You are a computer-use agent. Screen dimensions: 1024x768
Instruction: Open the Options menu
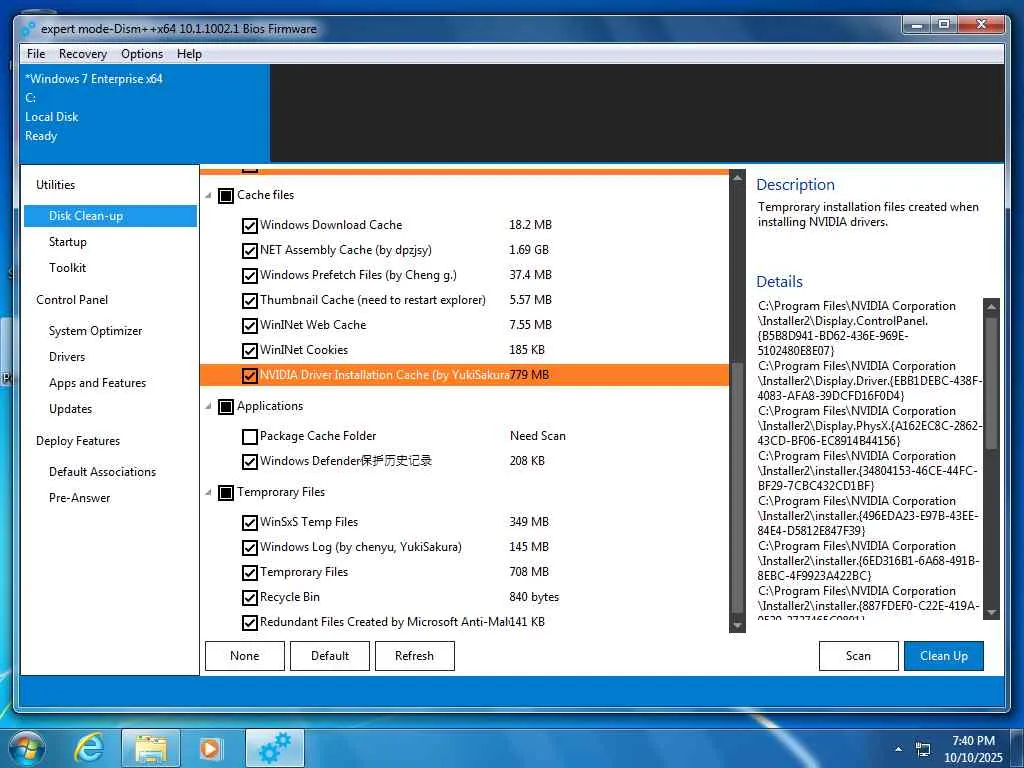[x=142, y=54]
